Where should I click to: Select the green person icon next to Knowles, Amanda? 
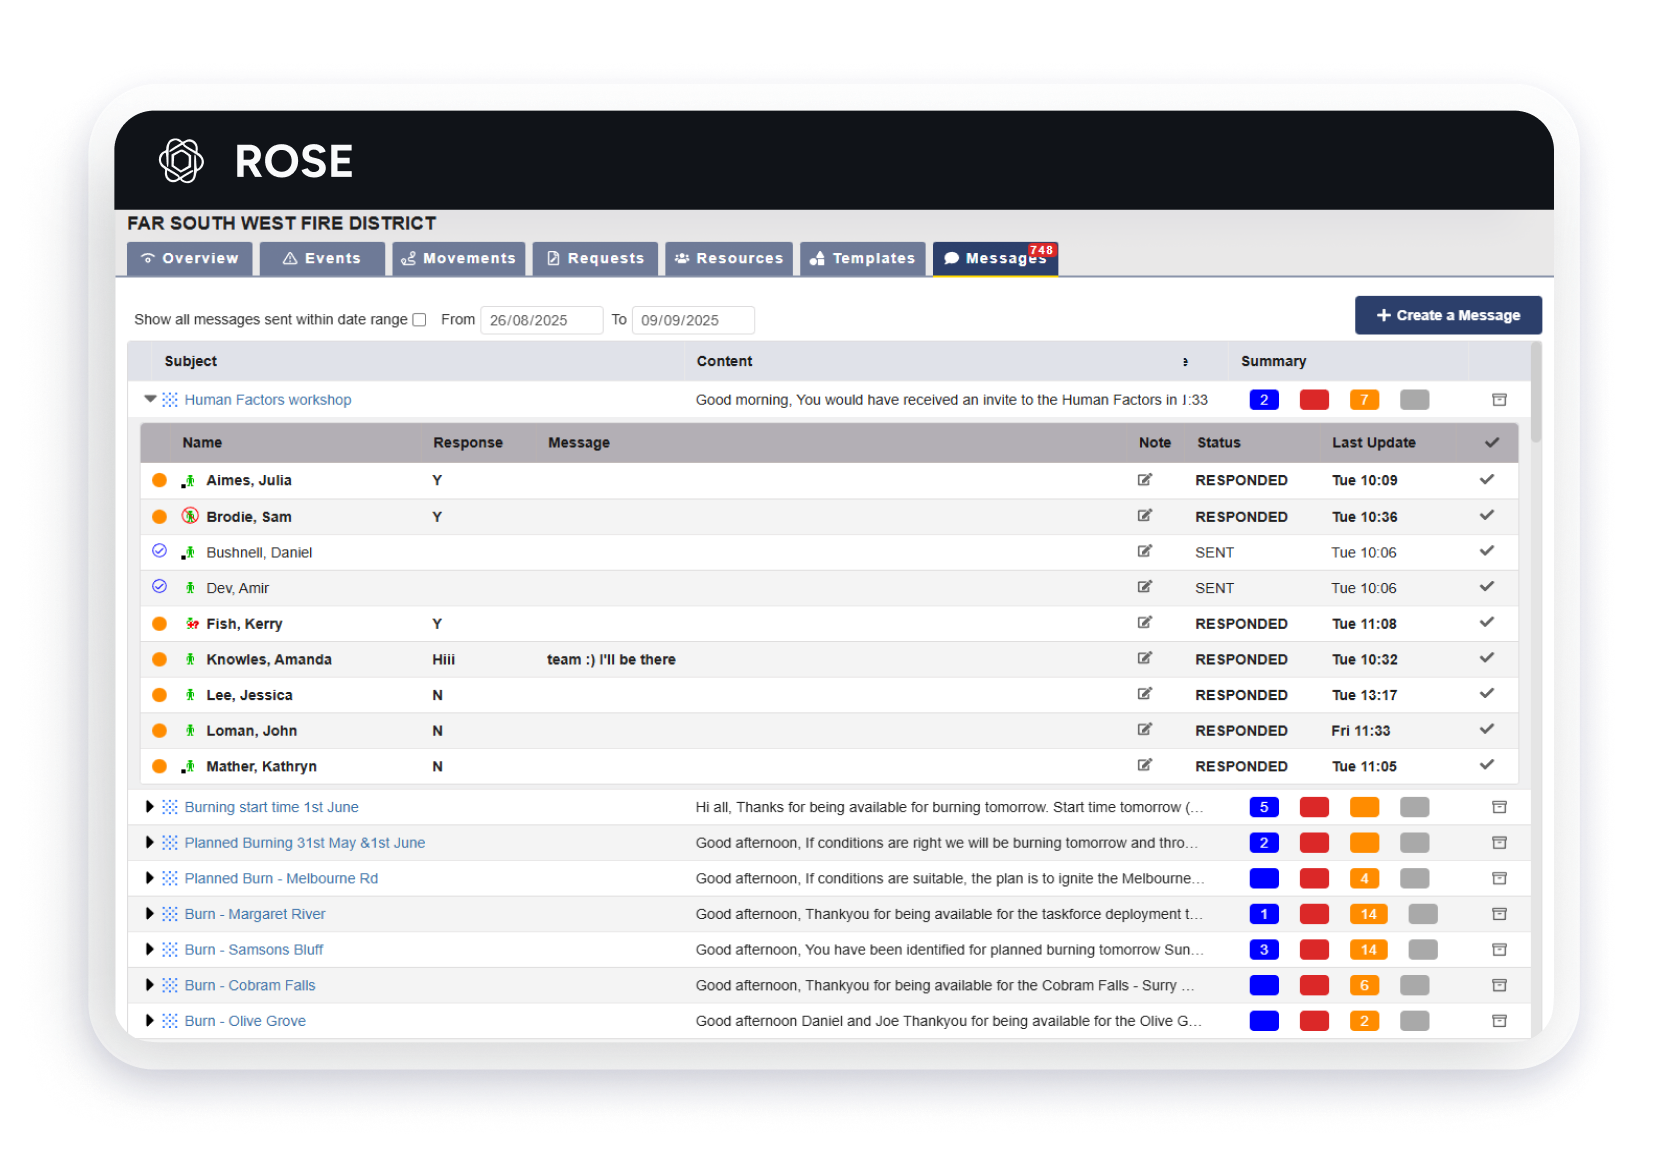click(x=189, y=659)
